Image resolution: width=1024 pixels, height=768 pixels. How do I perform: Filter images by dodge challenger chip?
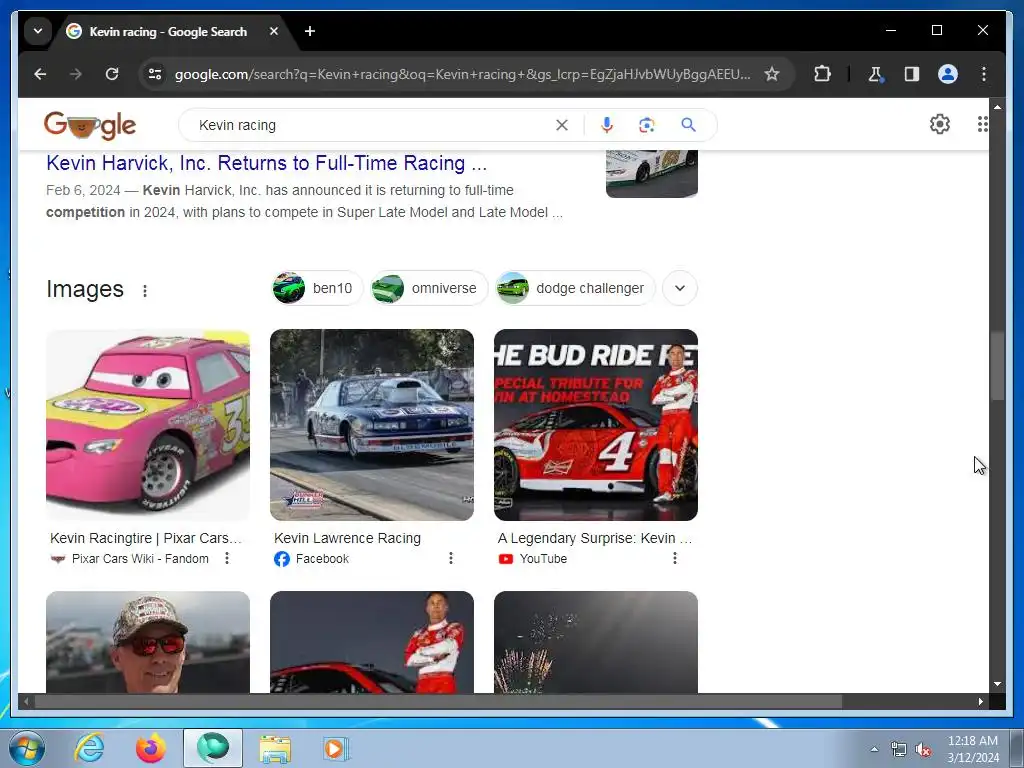coord(575,288)
